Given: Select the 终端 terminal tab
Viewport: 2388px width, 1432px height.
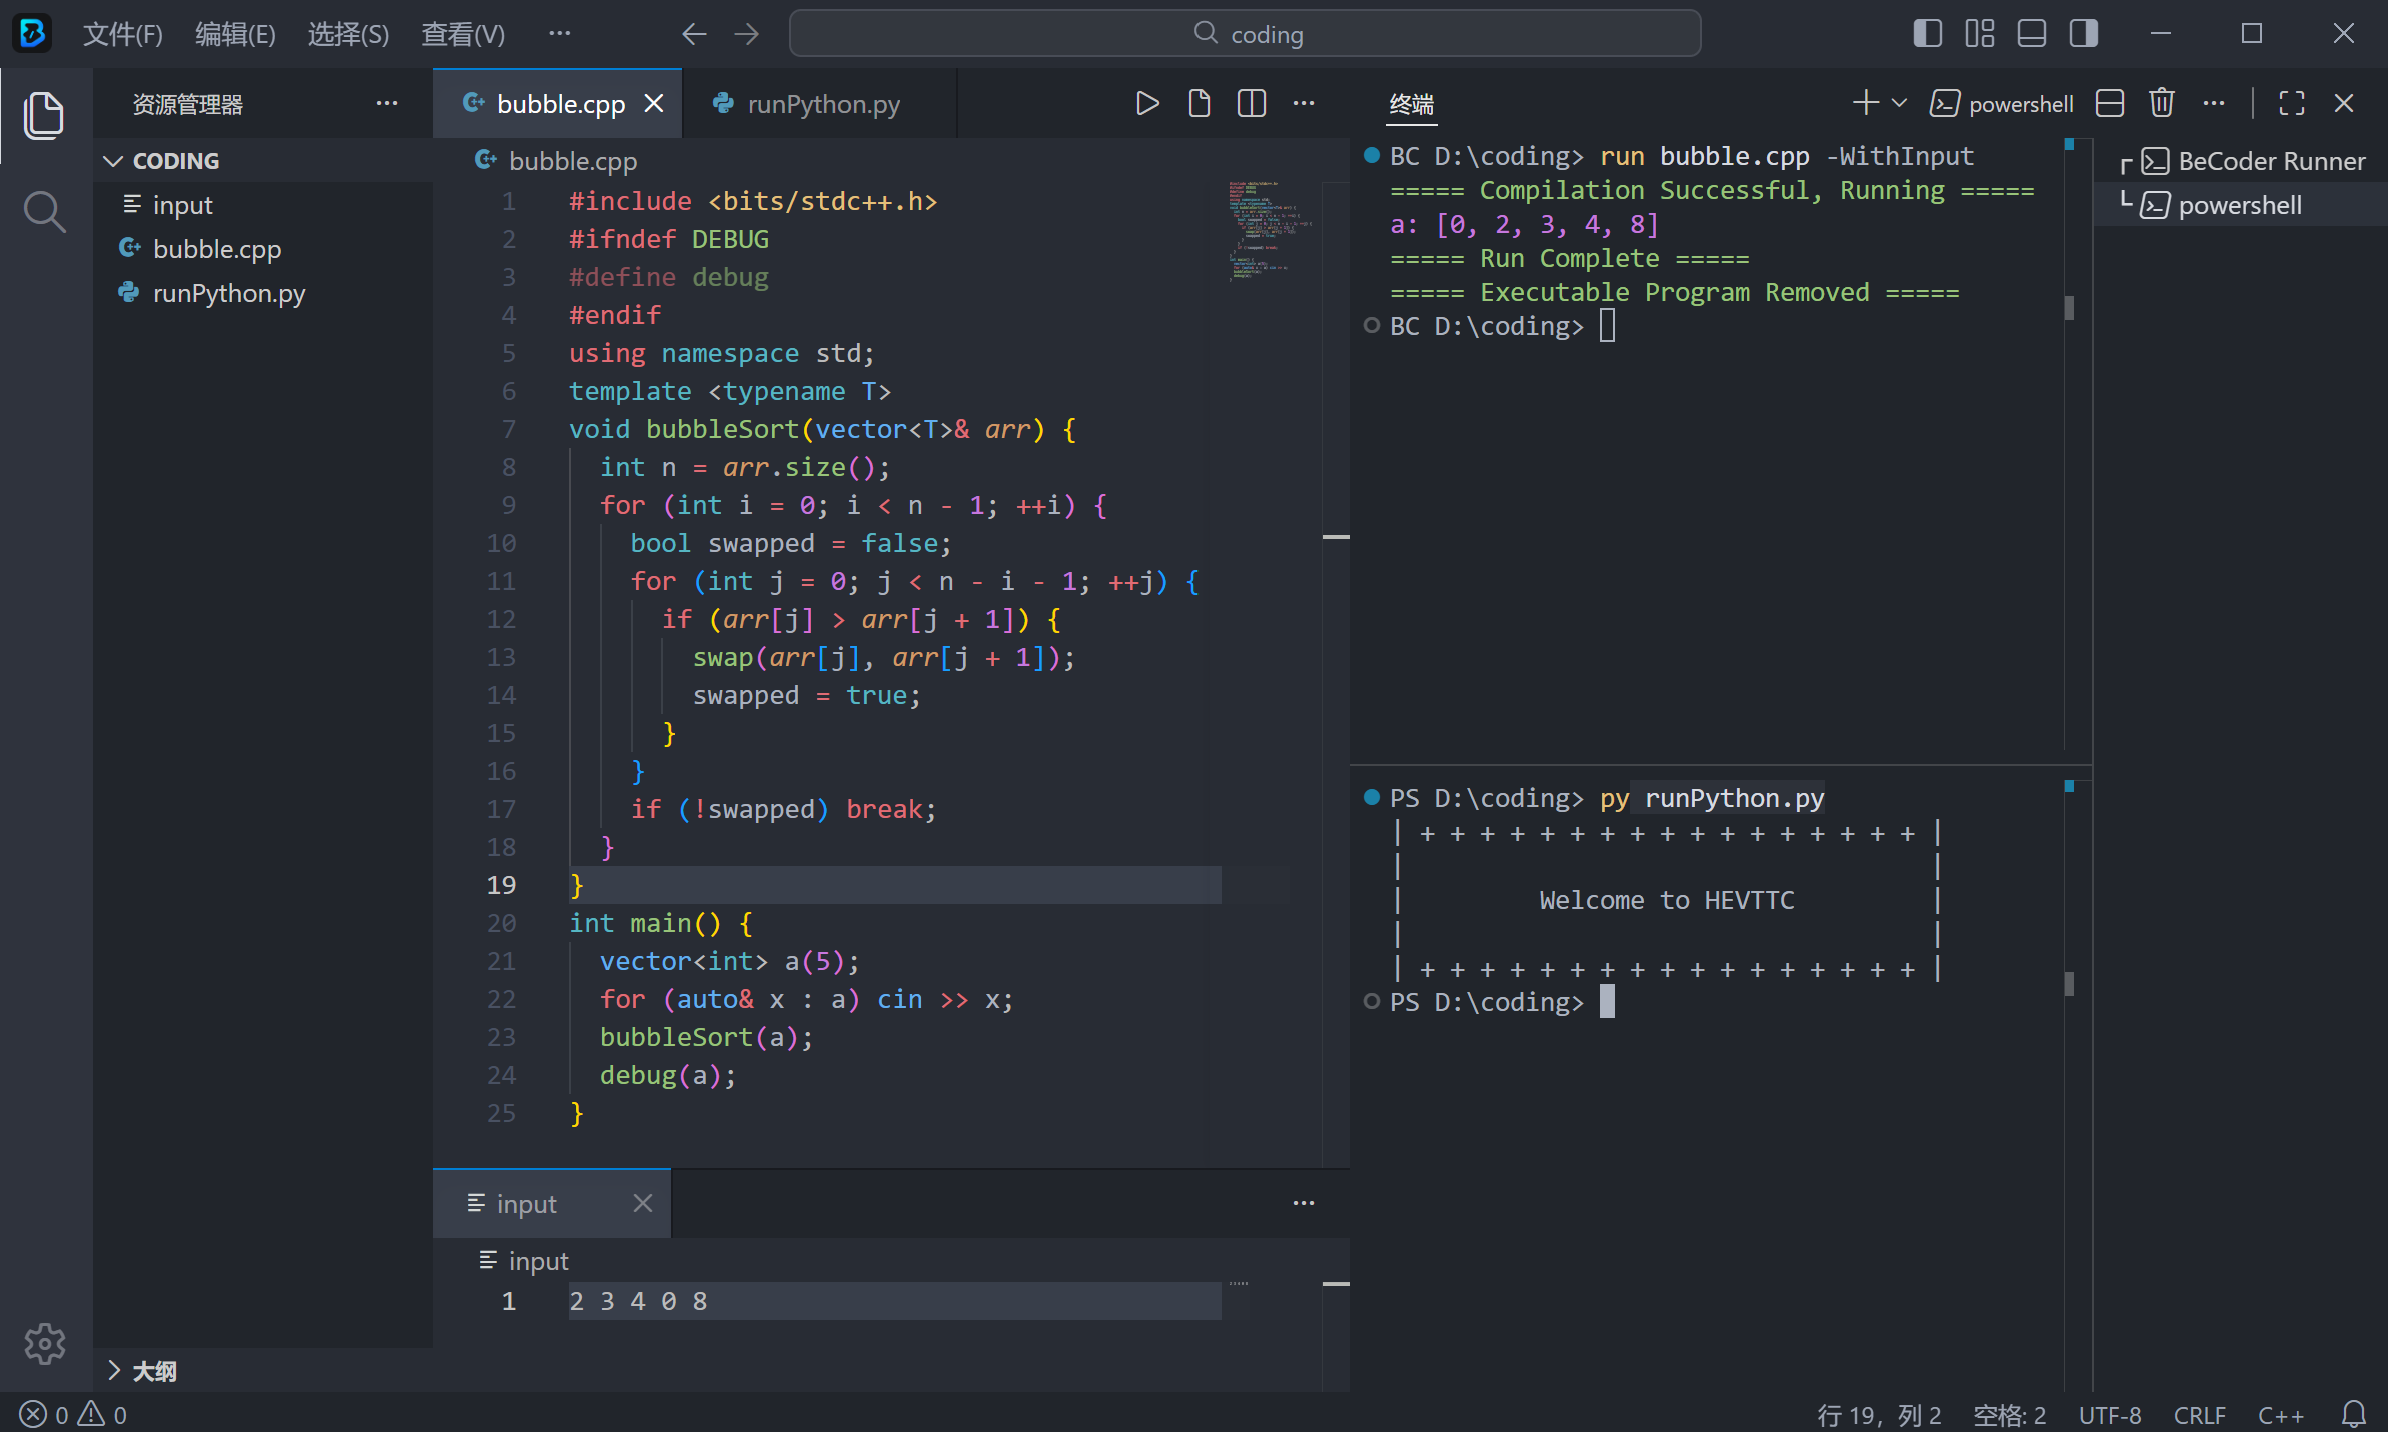Looking at the screenshot, I should pyautogui.click(x=1411, y=104).
